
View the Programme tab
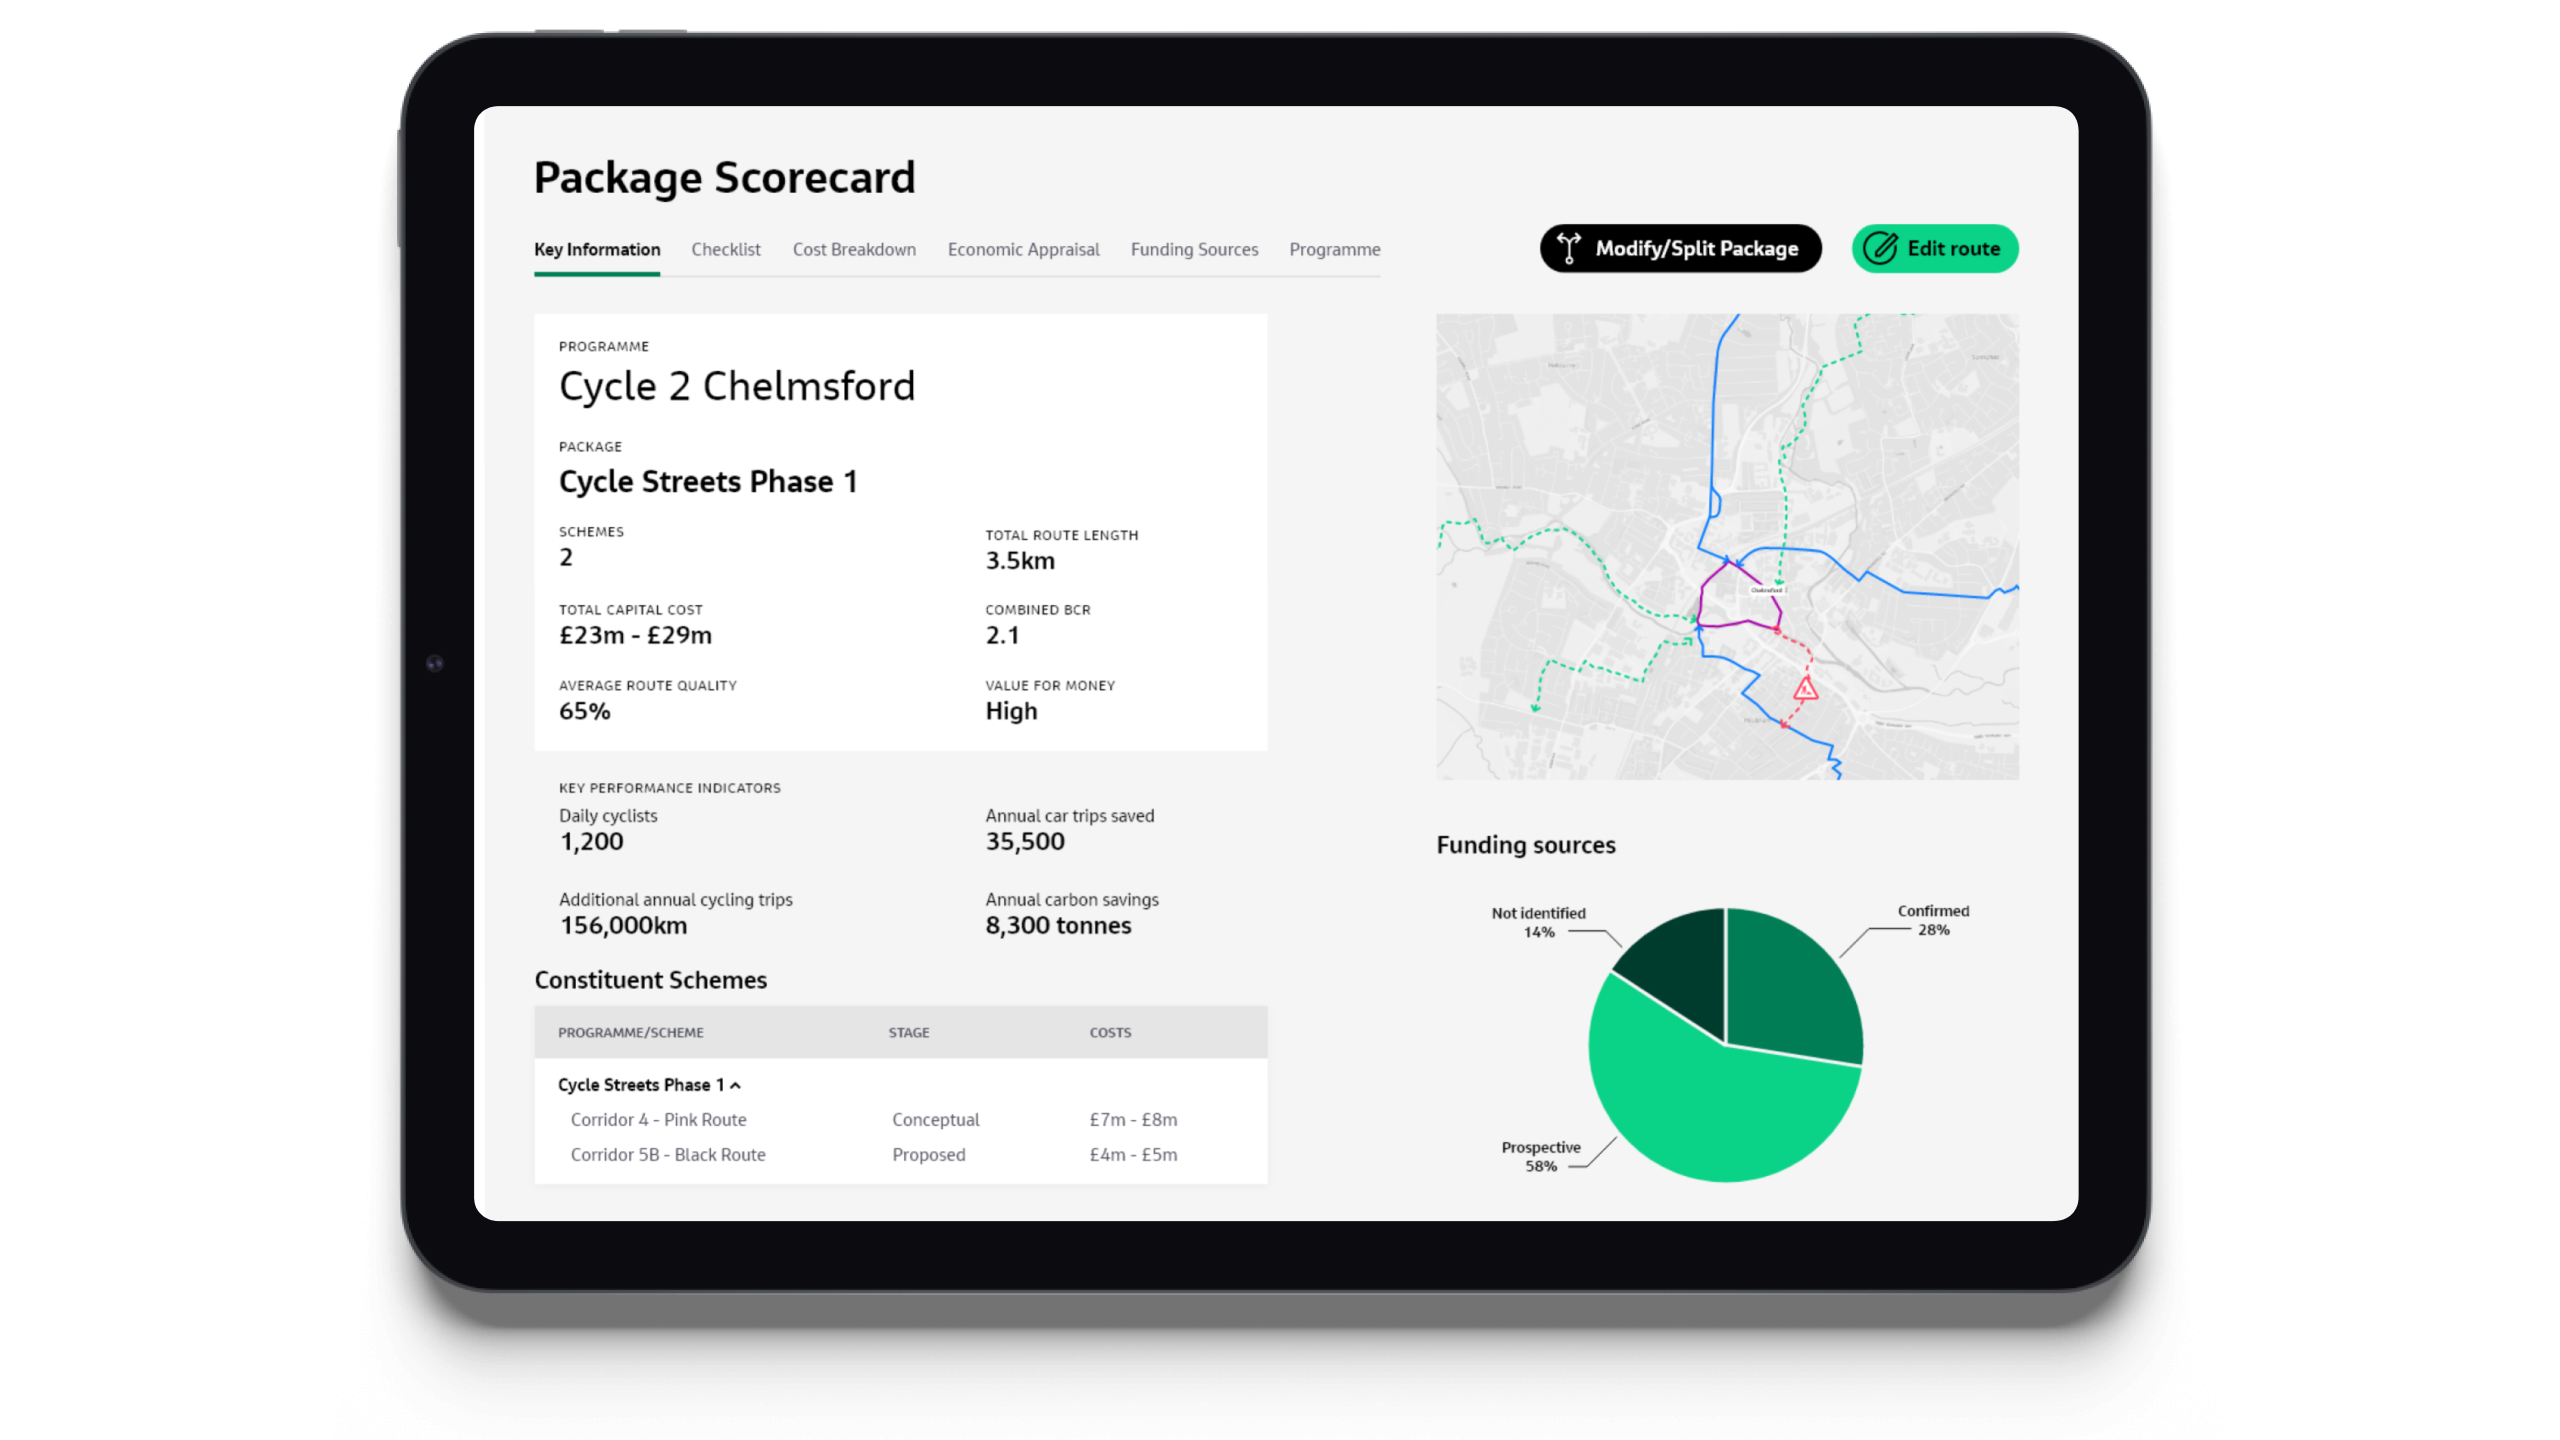(1334, 249)
